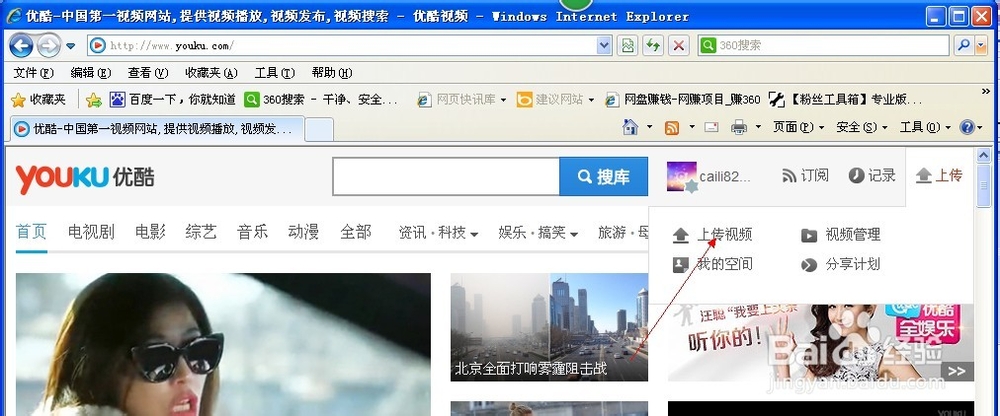Click the YOUKU 优酷 logo

85,178
